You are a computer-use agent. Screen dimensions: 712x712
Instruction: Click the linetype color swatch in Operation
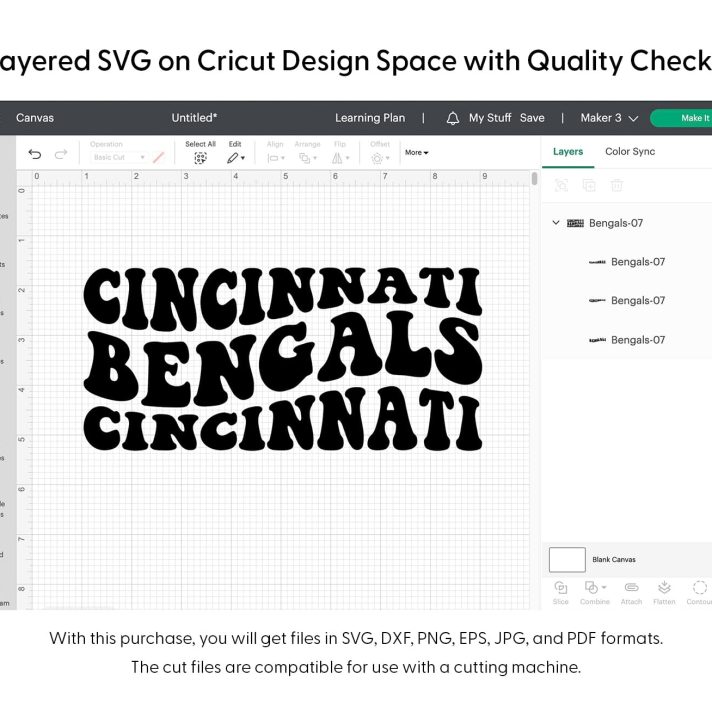[158, 157]
